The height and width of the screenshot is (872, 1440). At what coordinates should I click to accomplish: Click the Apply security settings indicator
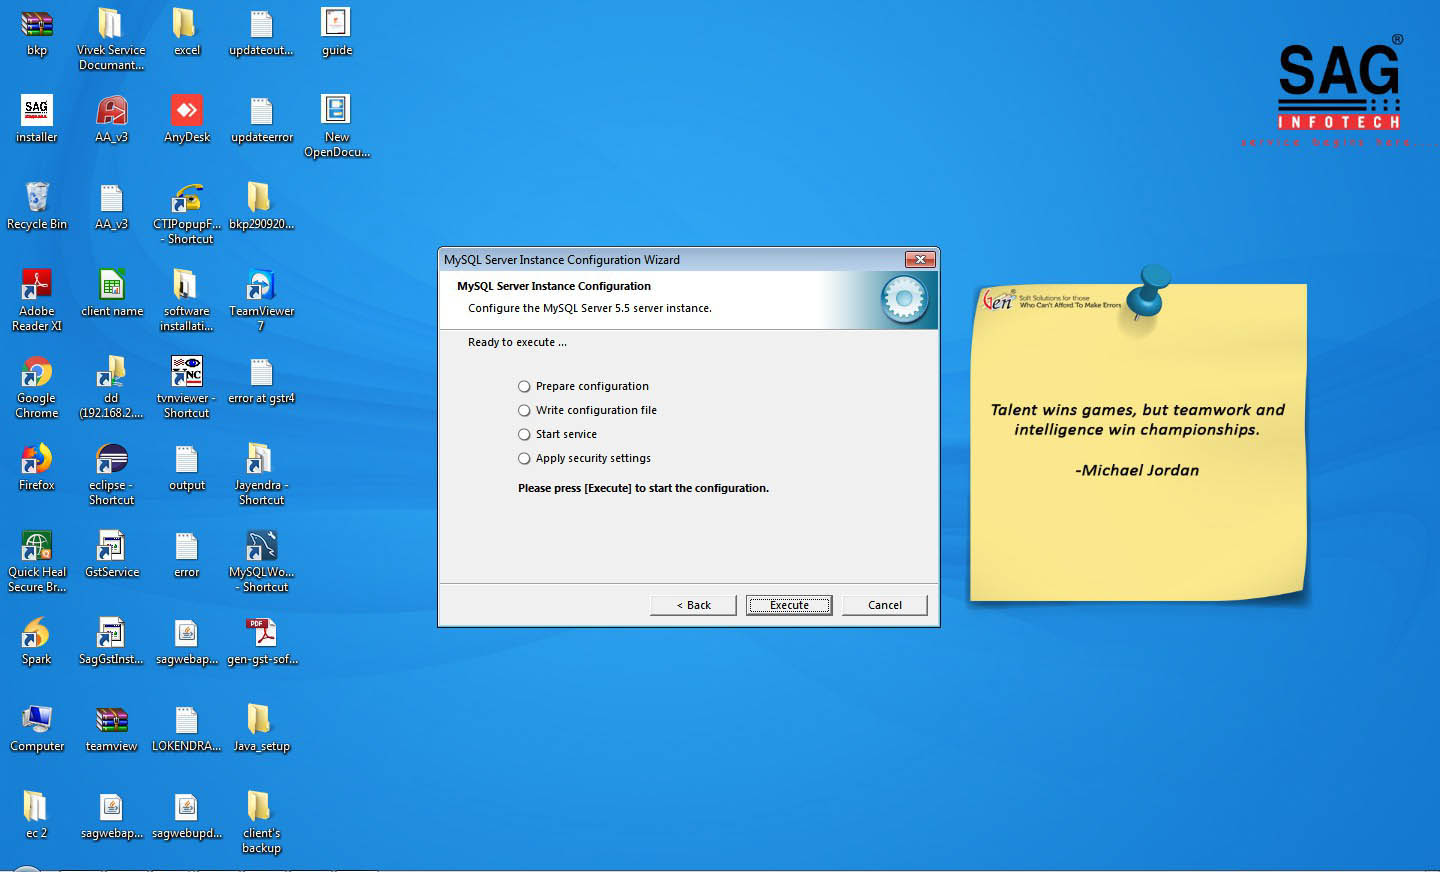click(524, 458)
